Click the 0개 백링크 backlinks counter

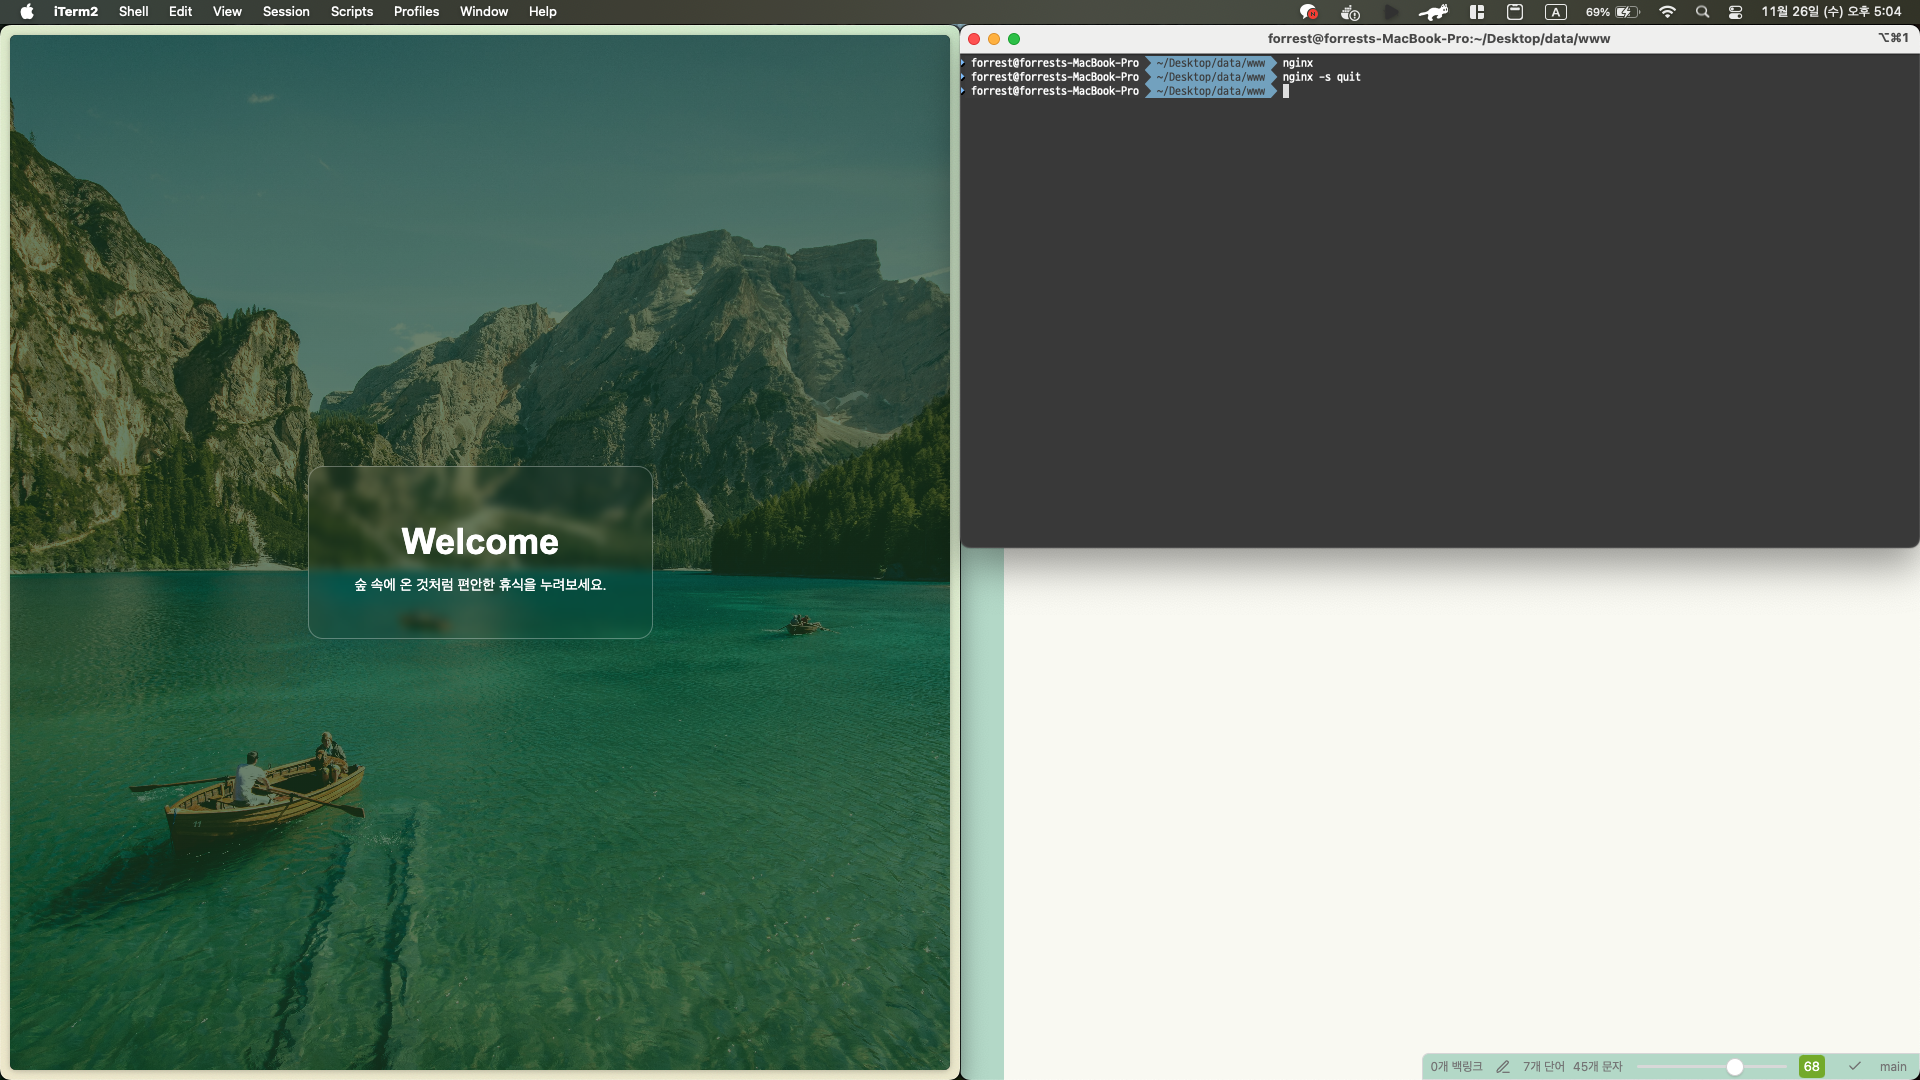[x=1456, y=1067]
